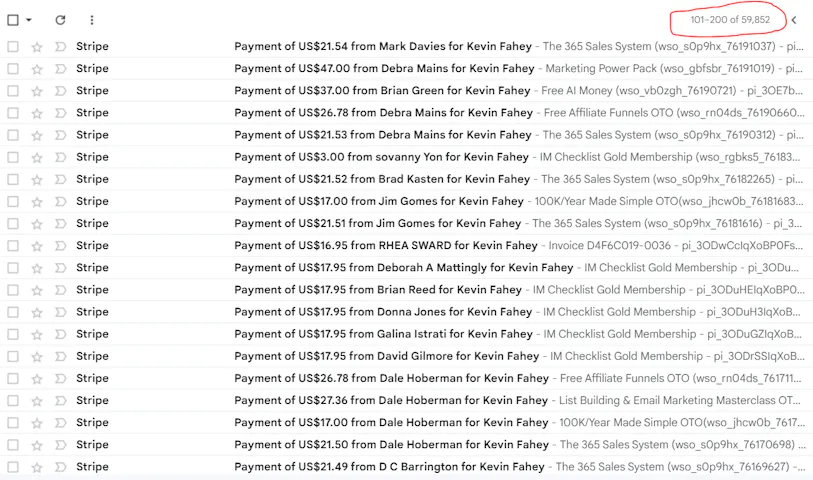Select the Brad Kasten US$21.52 email checkbox
This screenshot has height=480, width=813.
click(x=13, y=180)
